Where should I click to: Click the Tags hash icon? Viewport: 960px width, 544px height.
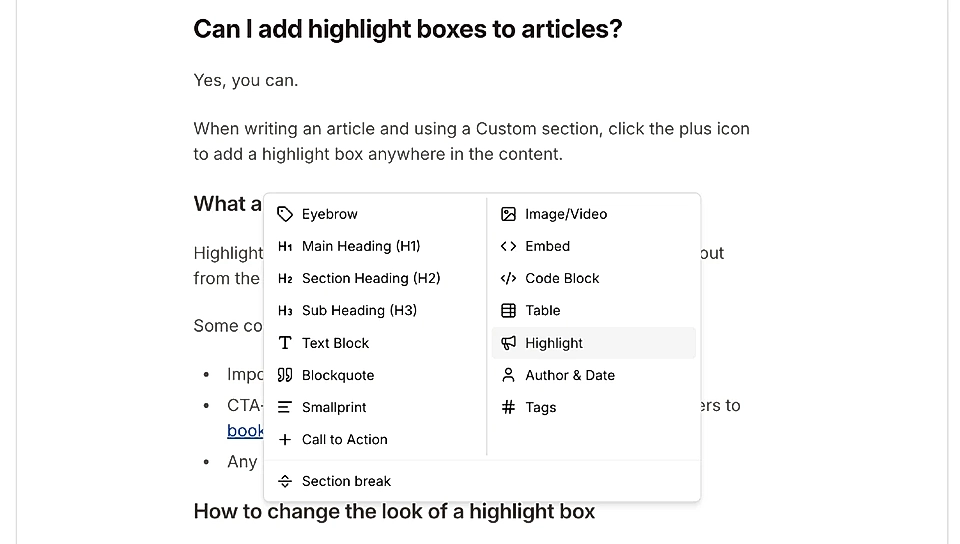click(508, 407)
